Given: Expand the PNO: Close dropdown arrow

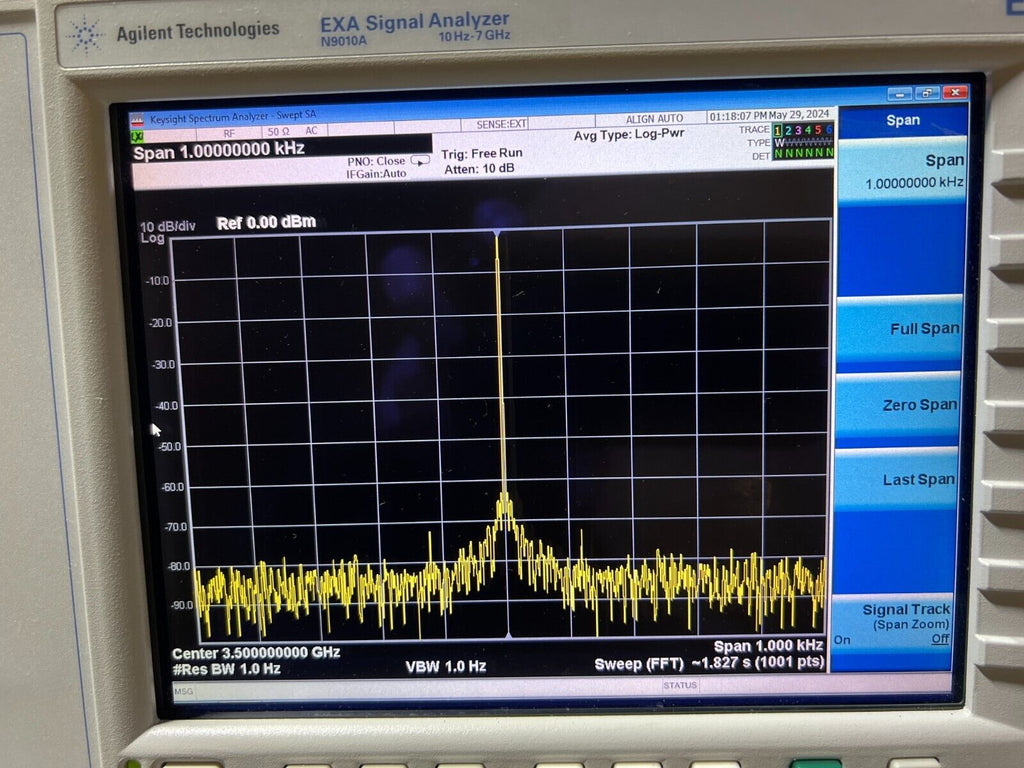Looking at the screenshot, I should 420,161.
